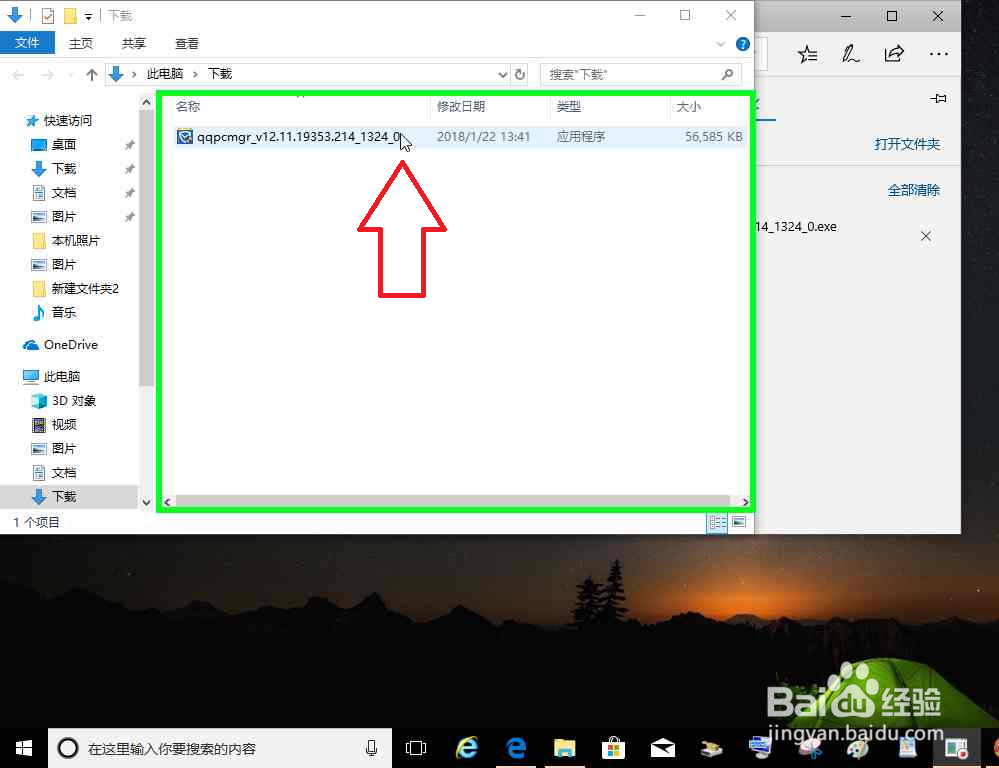Open OneDrive in the navigation pane
The width and height of the screenshot is (999, 768).
point(70,345)
